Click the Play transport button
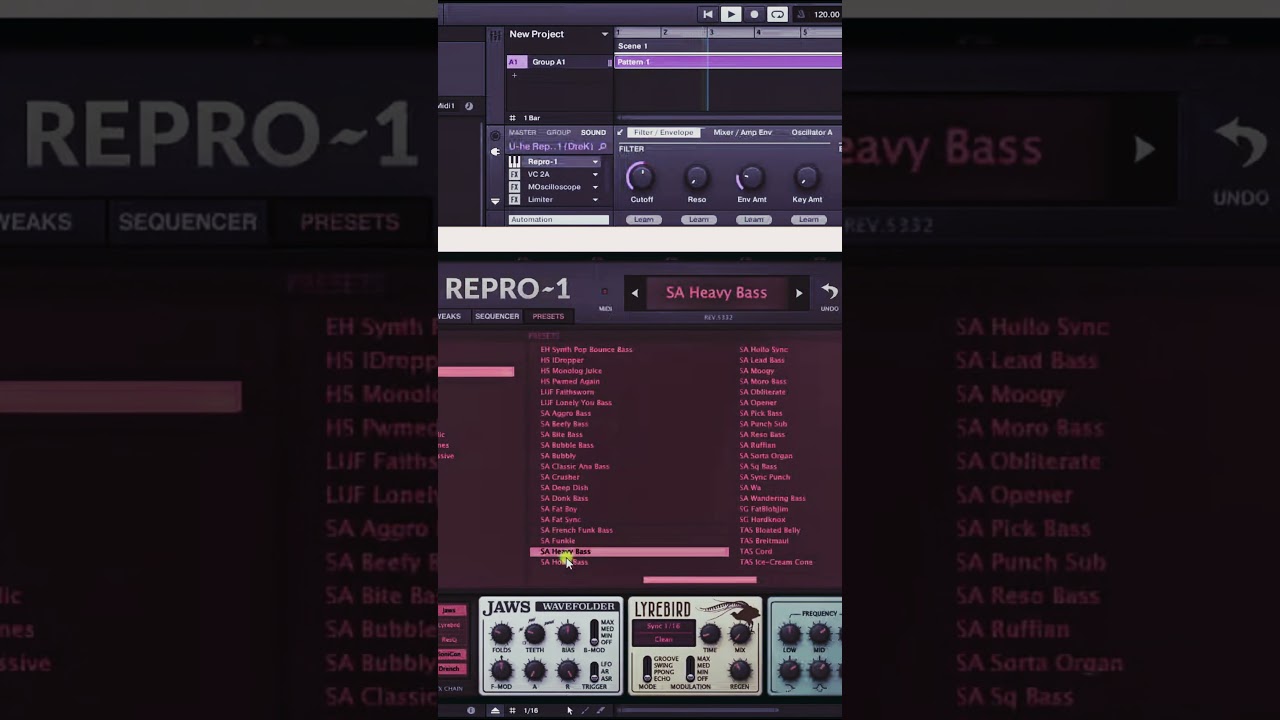Image resolution: width=1280 pixels, height=720 pixels. (x=731, y=14)
